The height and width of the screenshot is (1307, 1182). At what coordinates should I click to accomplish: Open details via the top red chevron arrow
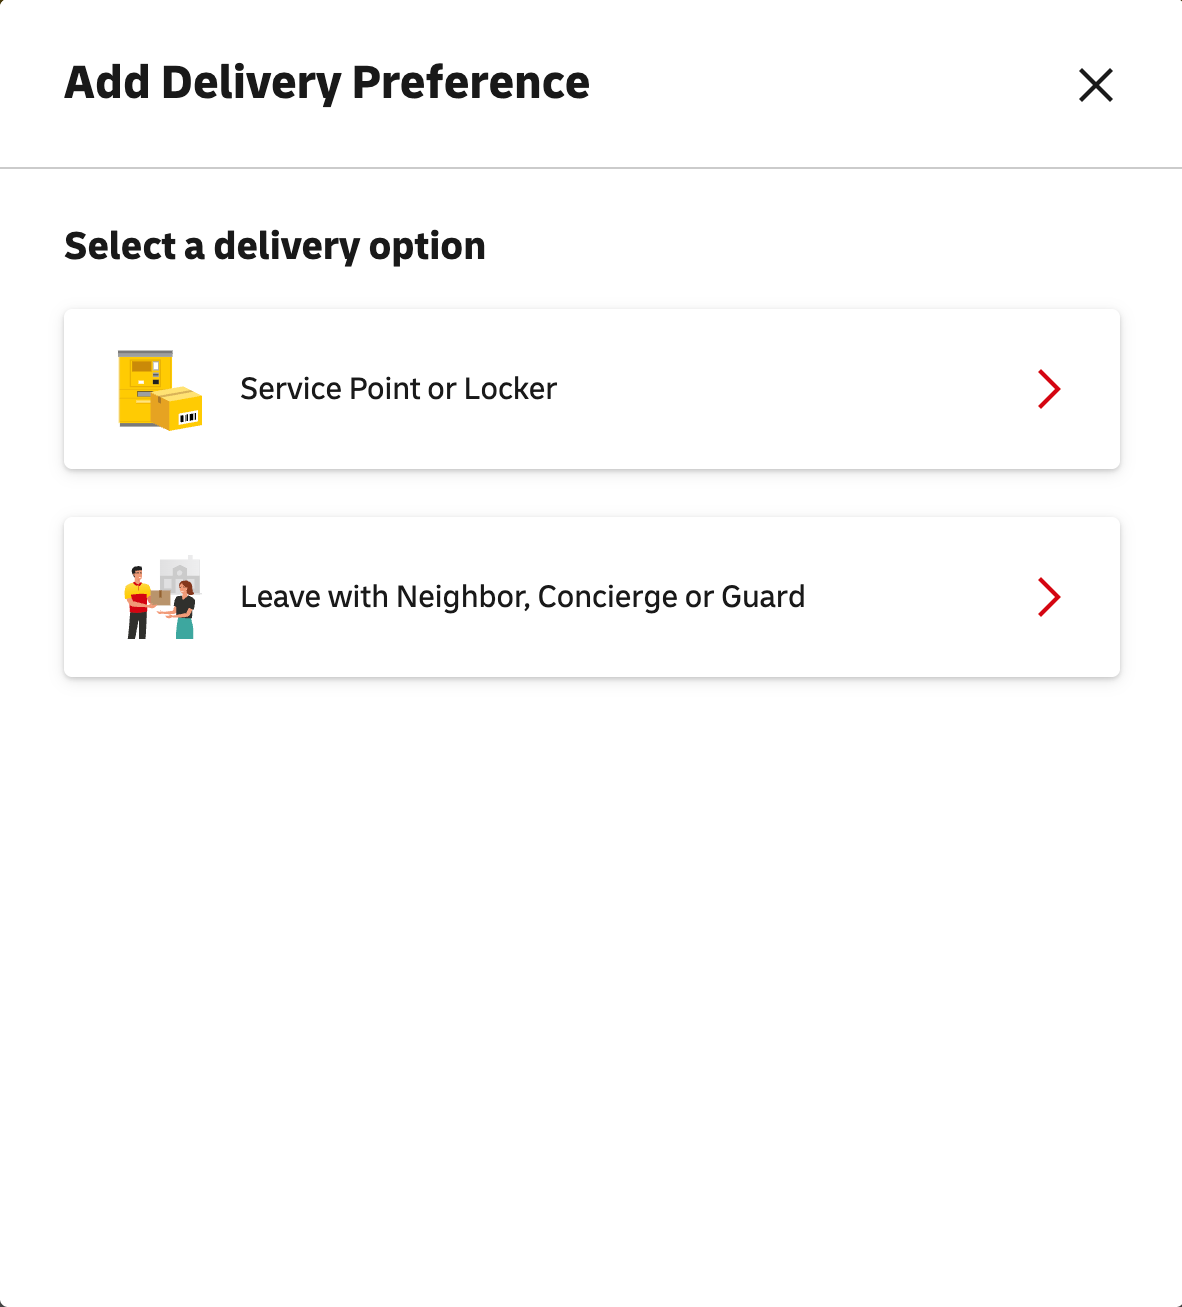[1049, 389]
